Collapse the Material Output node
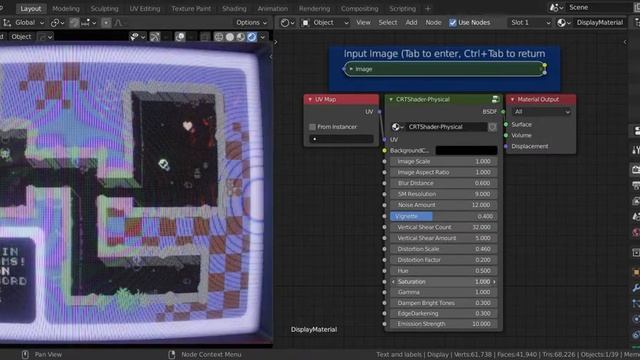The width and height of the screenshot is (640, 360). [513, 100]
